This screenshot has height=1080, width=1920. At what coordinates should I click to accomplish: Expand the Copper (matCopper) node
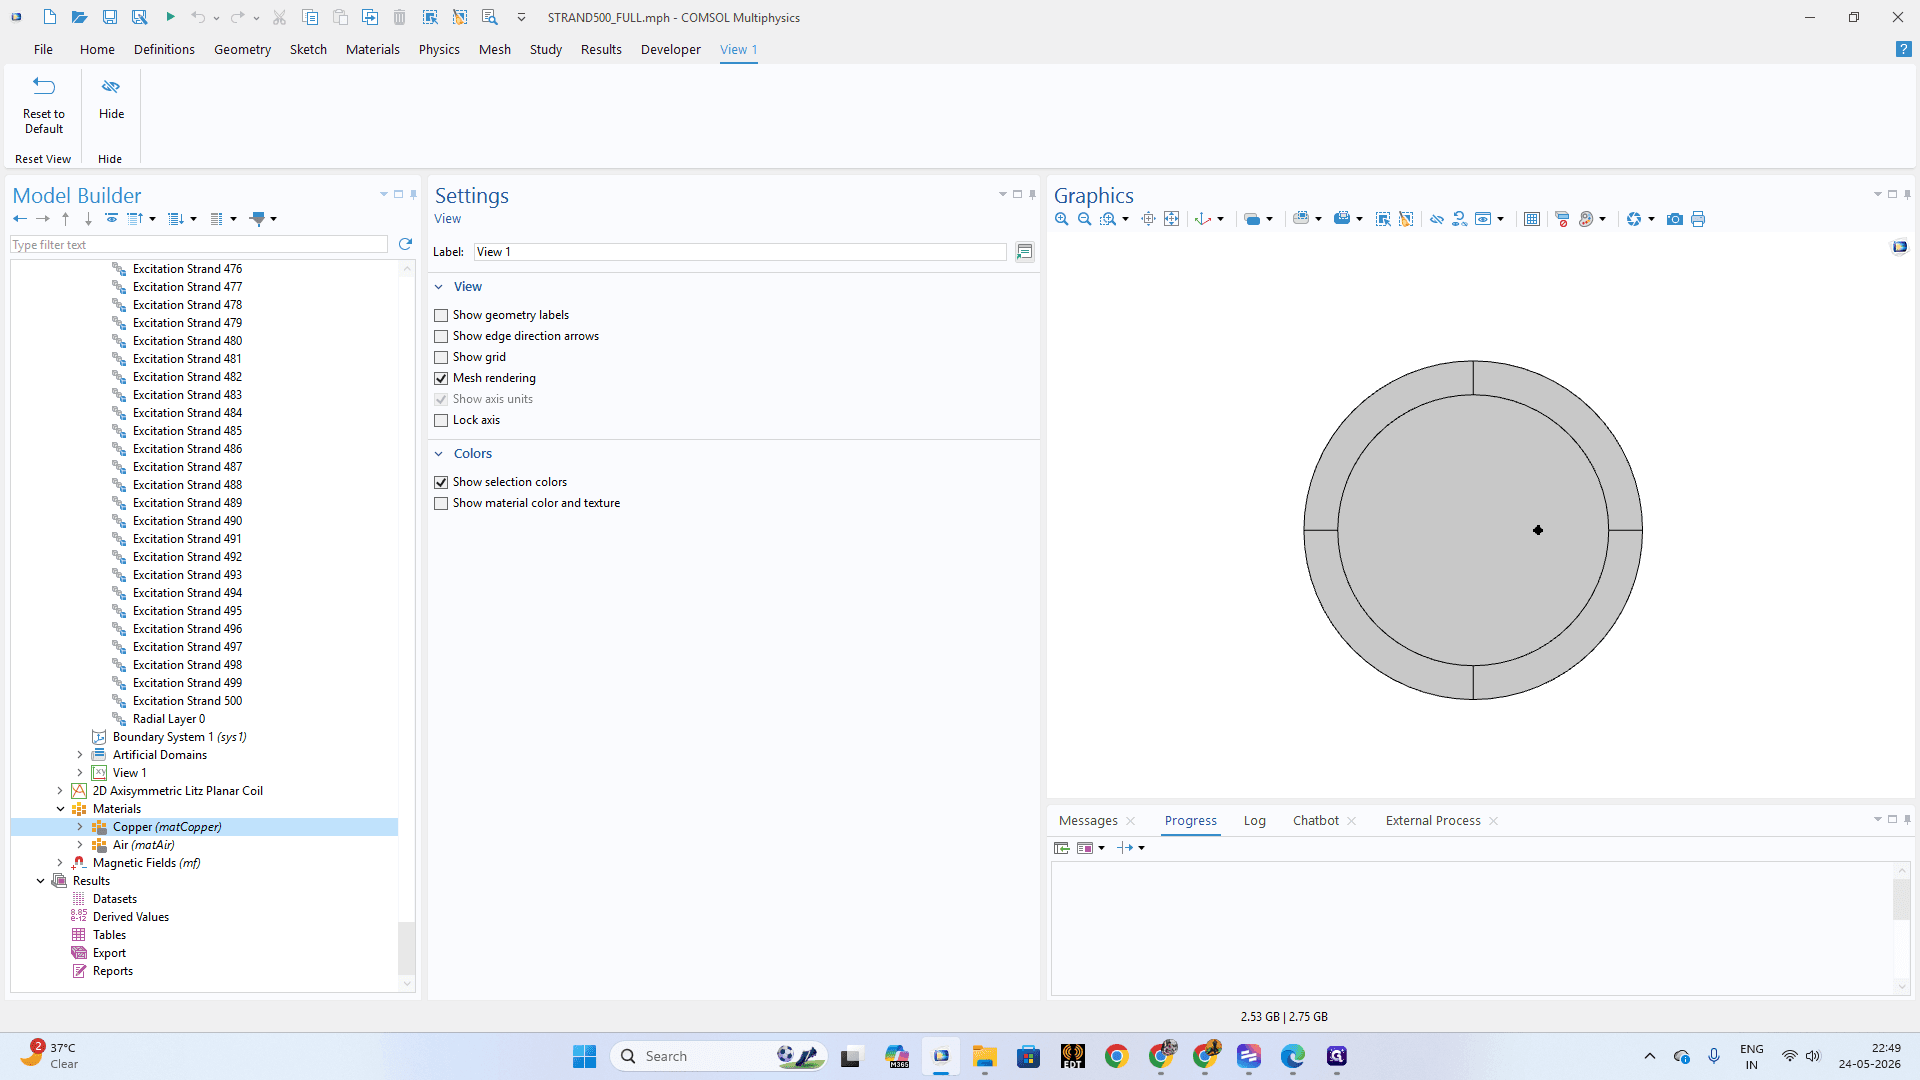point(80,827)
